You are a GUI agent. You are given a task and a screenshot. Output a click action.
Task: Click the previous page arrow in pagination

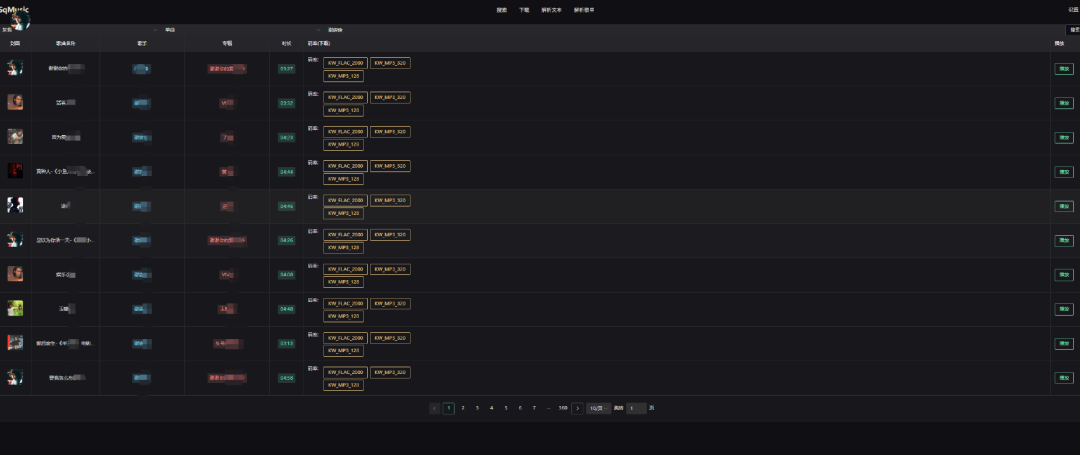pyautogui.click(x=435, y=408)
